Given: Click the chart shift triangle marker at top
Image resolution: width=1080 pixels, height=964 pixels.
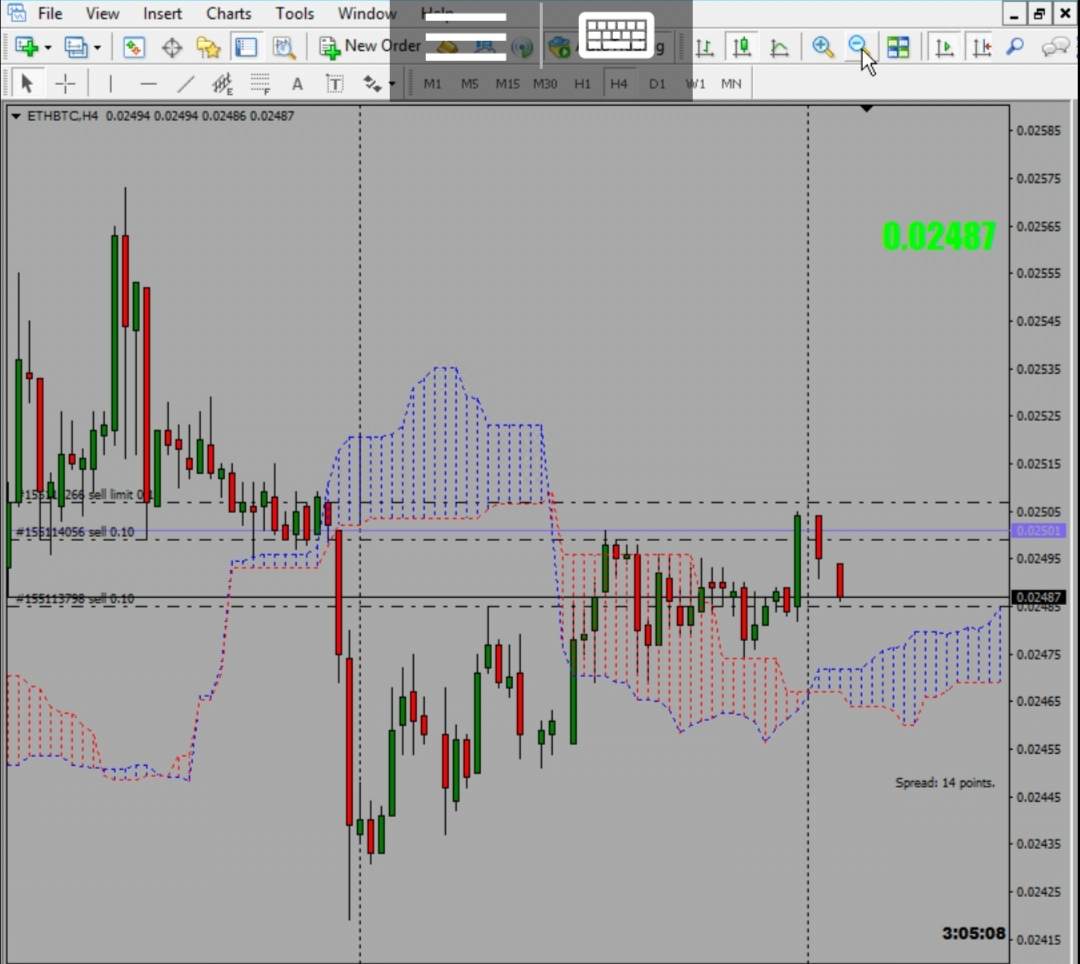Looking at the screenshot, I should click(x=866, y=108).
